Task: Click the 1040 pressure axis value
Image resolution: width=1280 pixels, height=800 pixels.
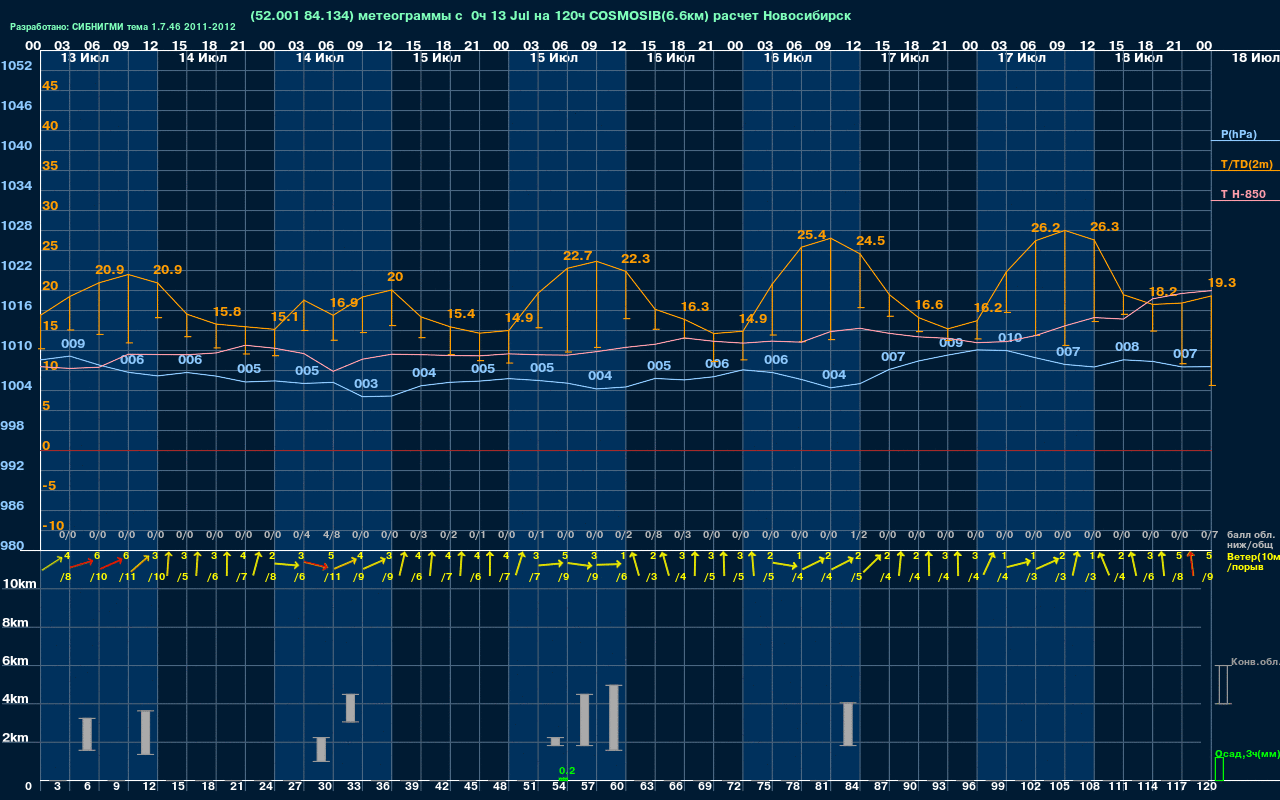Action: (16, 146)
